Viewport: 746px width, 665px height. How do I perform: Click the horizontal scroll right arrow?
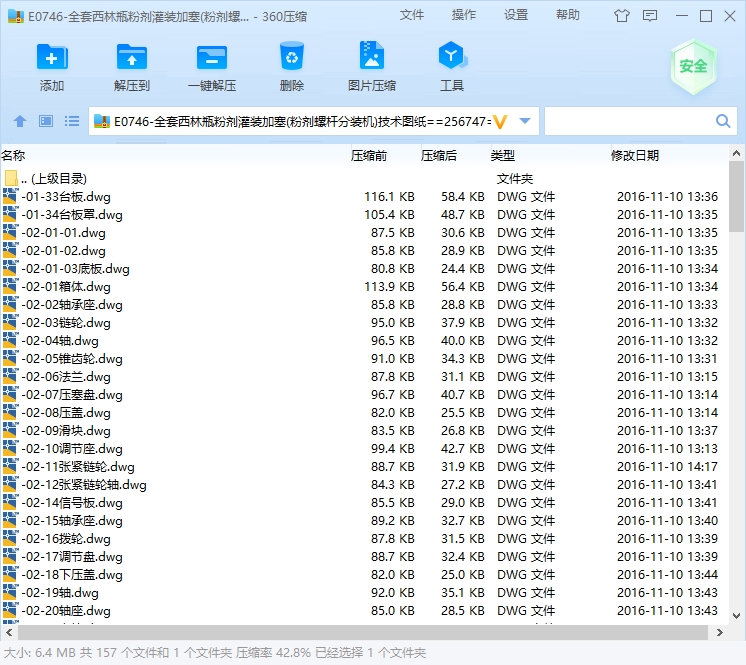[719, 633]
